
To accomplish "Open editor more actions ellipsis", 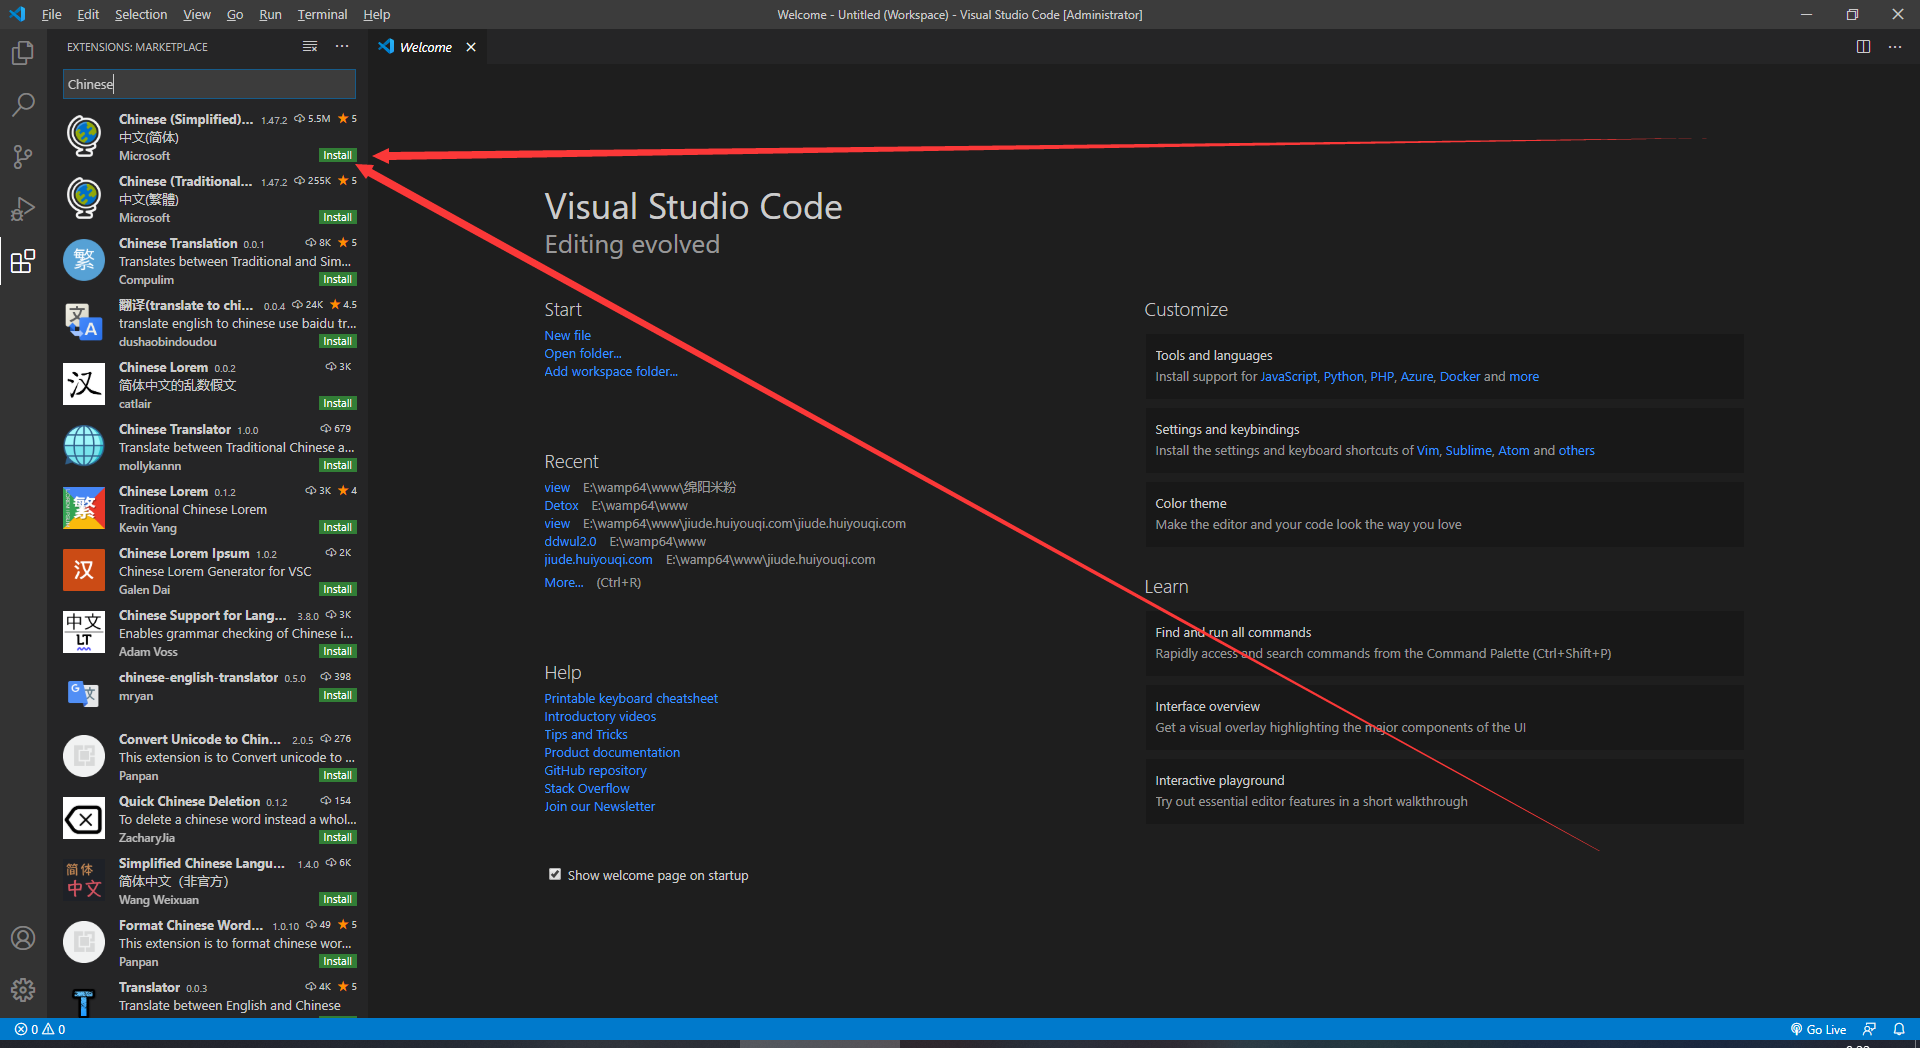I will coord(1895,47).
